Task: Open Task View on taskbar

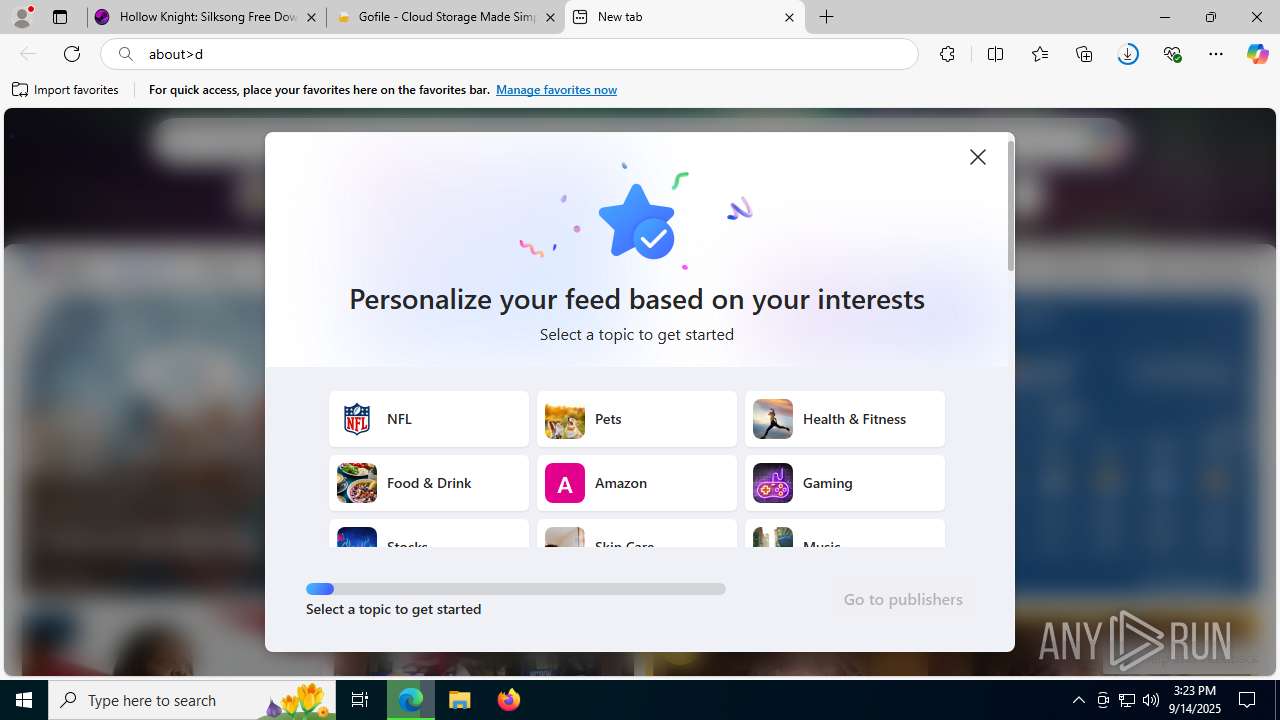Action: [x=361, y=700]
